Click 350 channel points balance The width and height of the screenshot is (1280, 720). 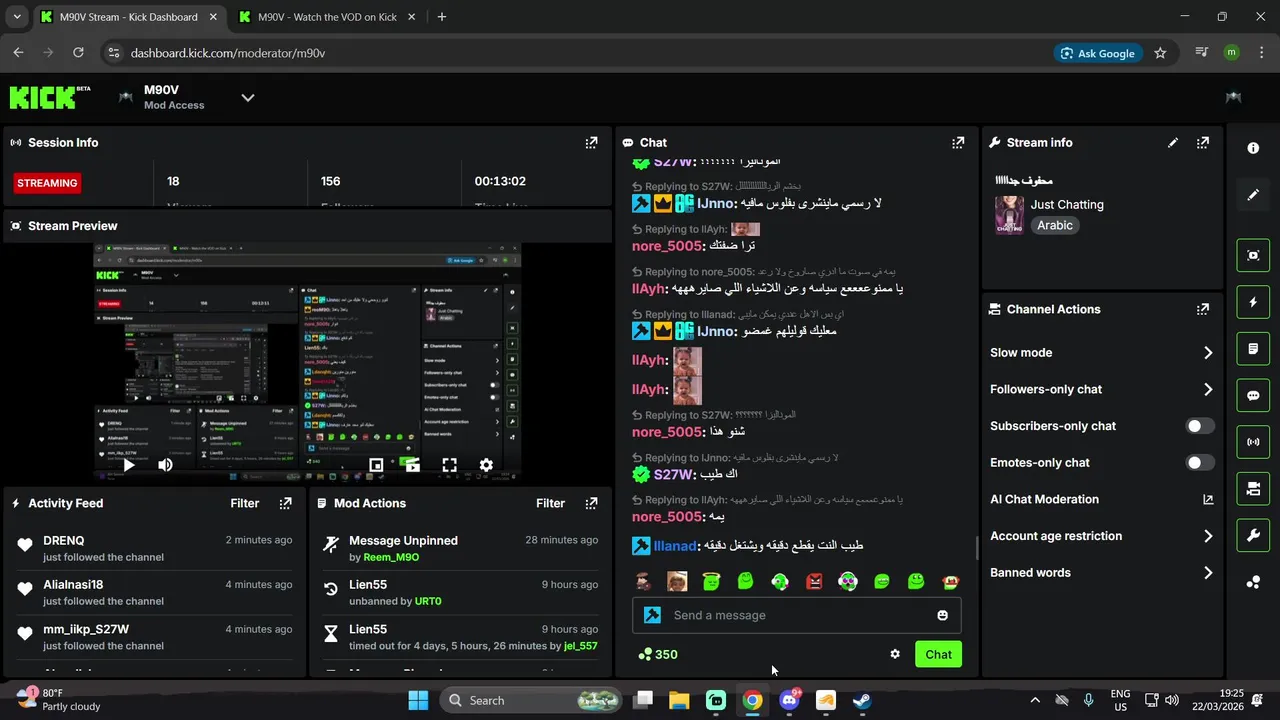[658, 654]
